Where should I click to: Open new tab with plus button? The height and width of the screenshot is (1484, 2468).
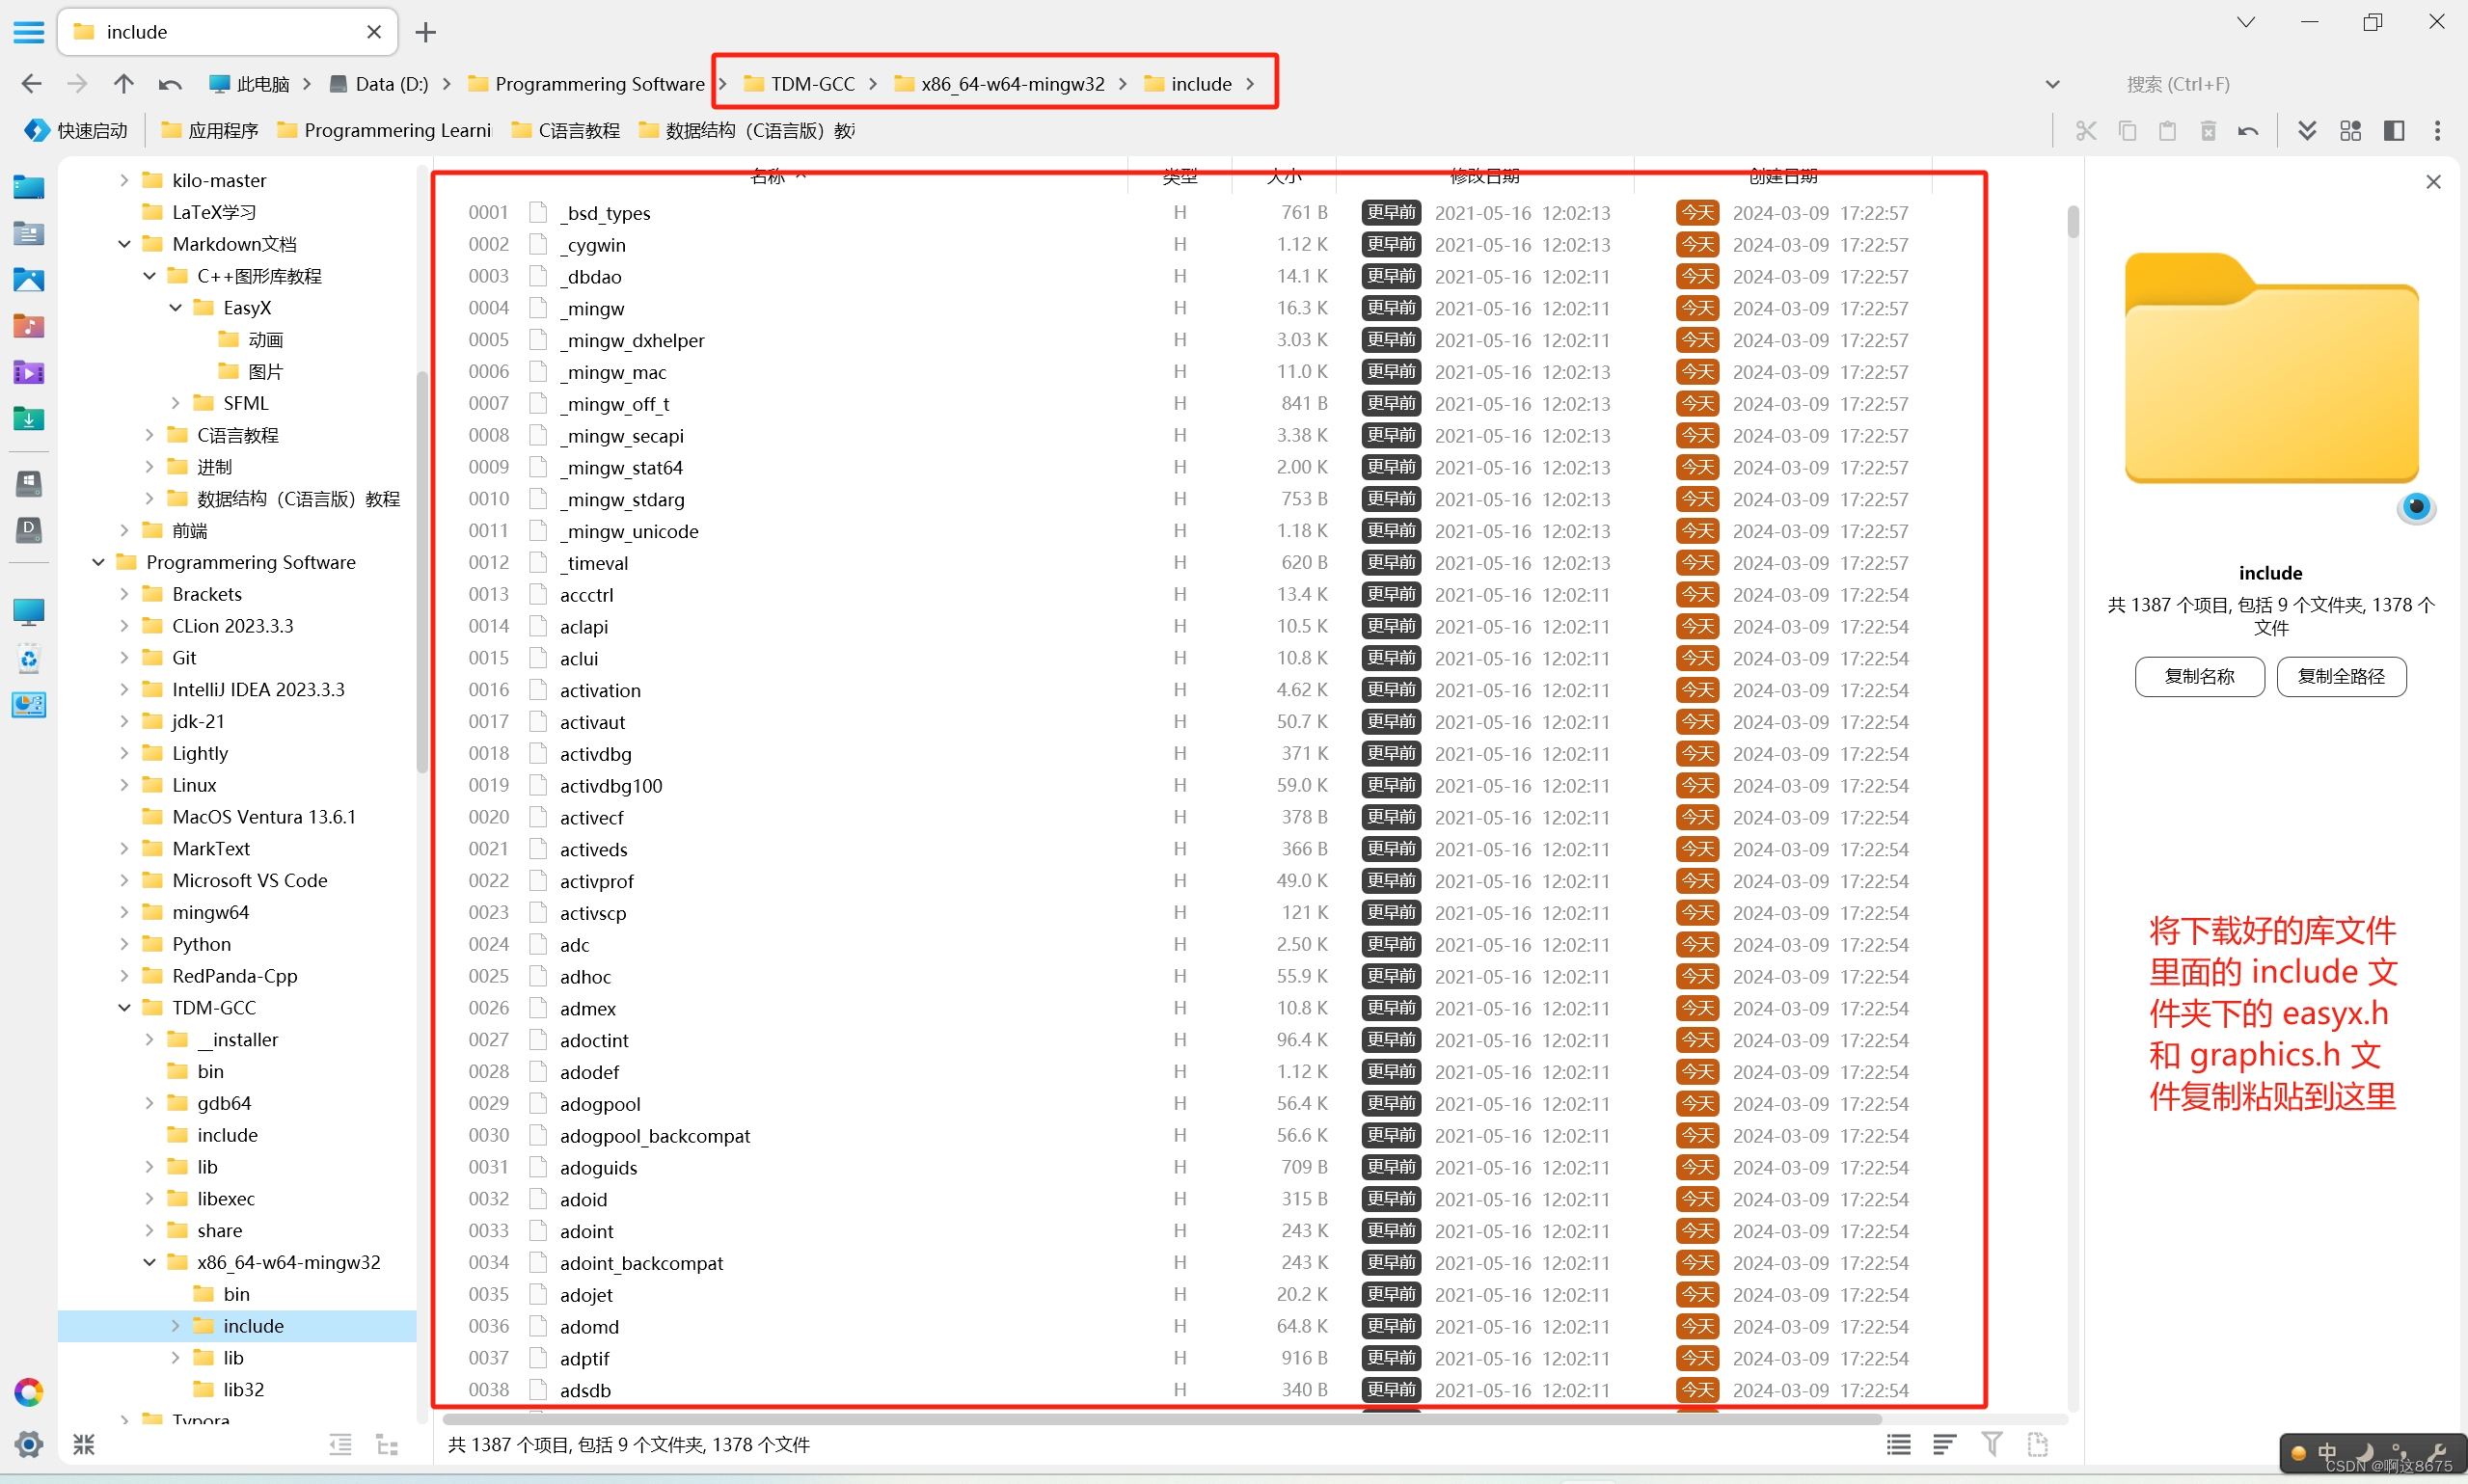(426, 32)
